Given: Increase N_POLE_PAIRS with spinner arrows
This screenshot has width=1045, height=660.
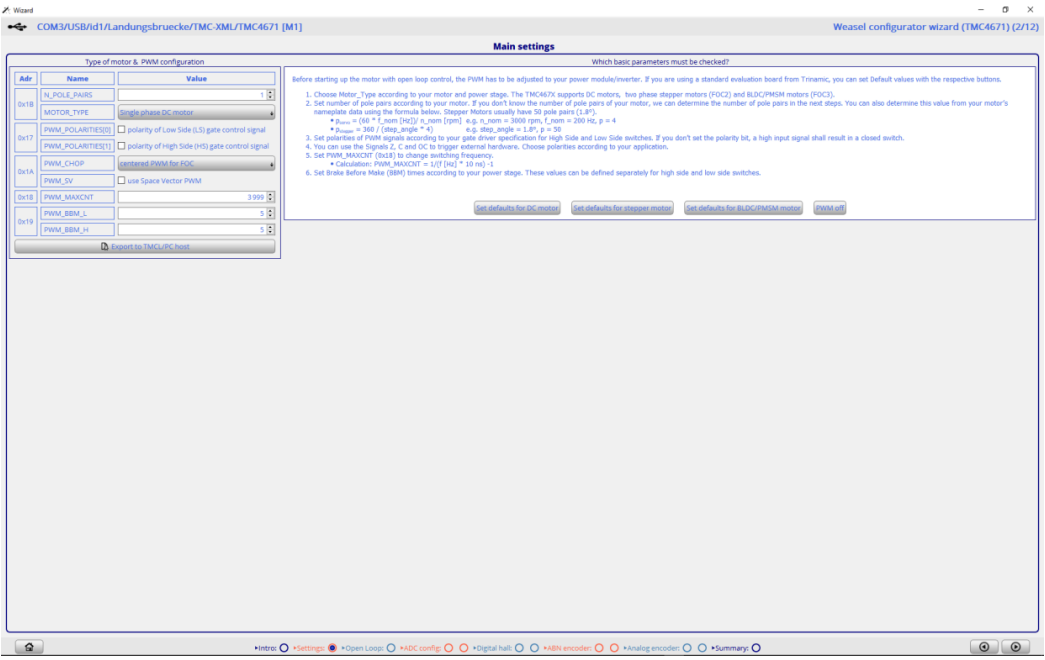Looking at the screenshot, I should tap(271, 92).
